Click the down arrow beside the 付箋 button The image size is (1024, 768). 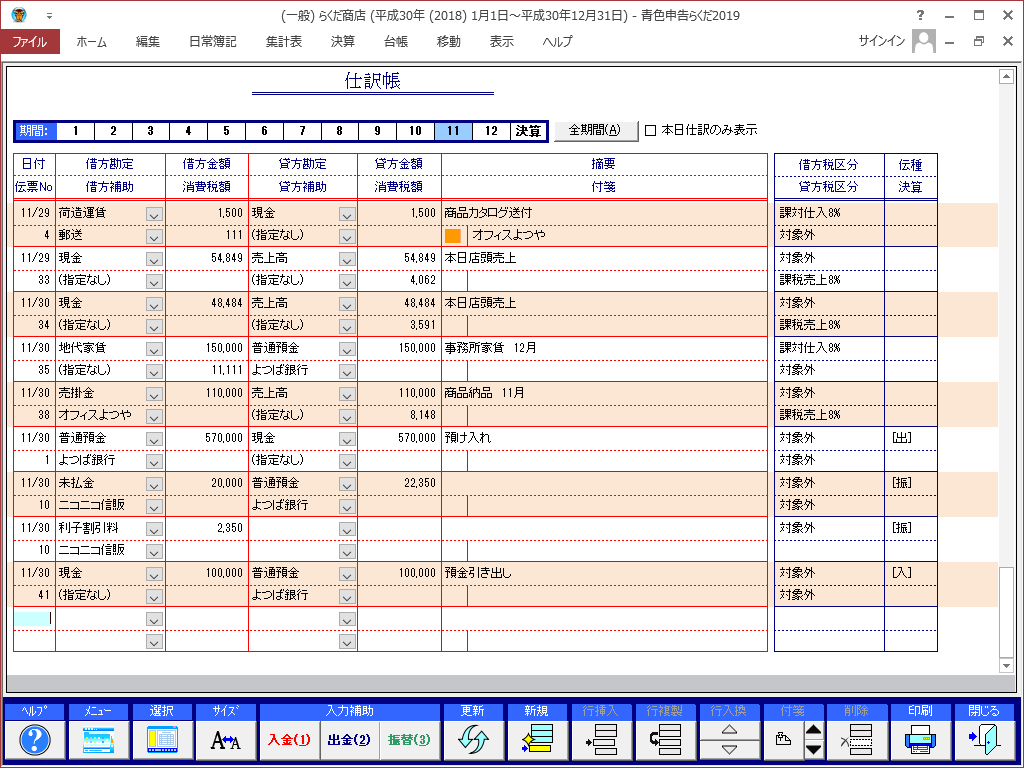click(x=813, y=750)
